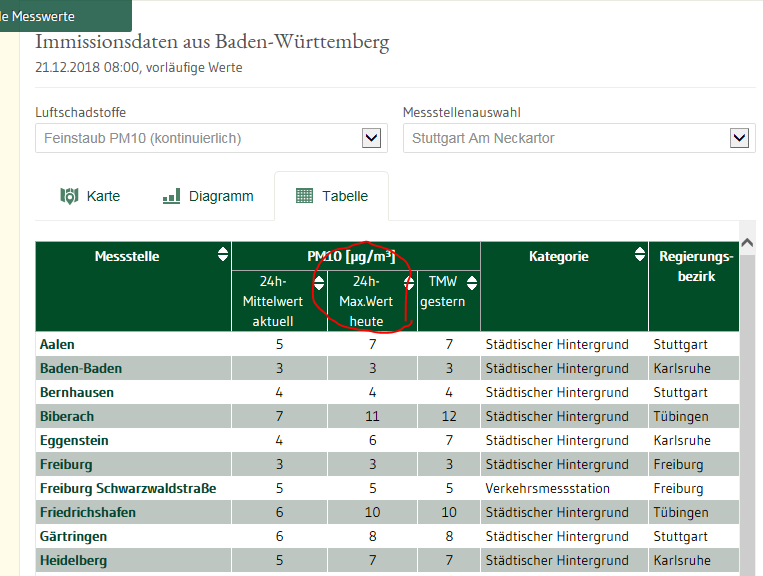Viewport: 763px width, 576px height.
Task: Sort by TMW gestern arrows
Action: pos(472,282)
